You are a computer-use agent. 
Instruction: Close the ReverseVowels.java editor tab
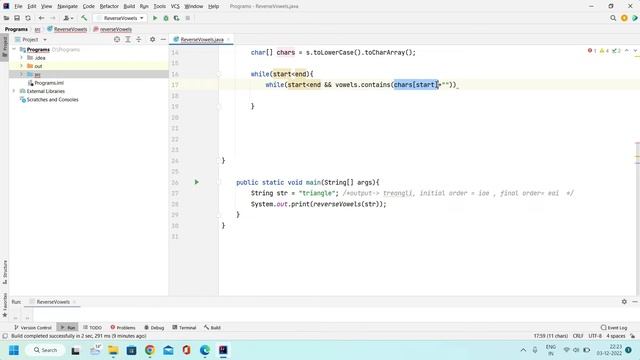click(x=229, y=40)
